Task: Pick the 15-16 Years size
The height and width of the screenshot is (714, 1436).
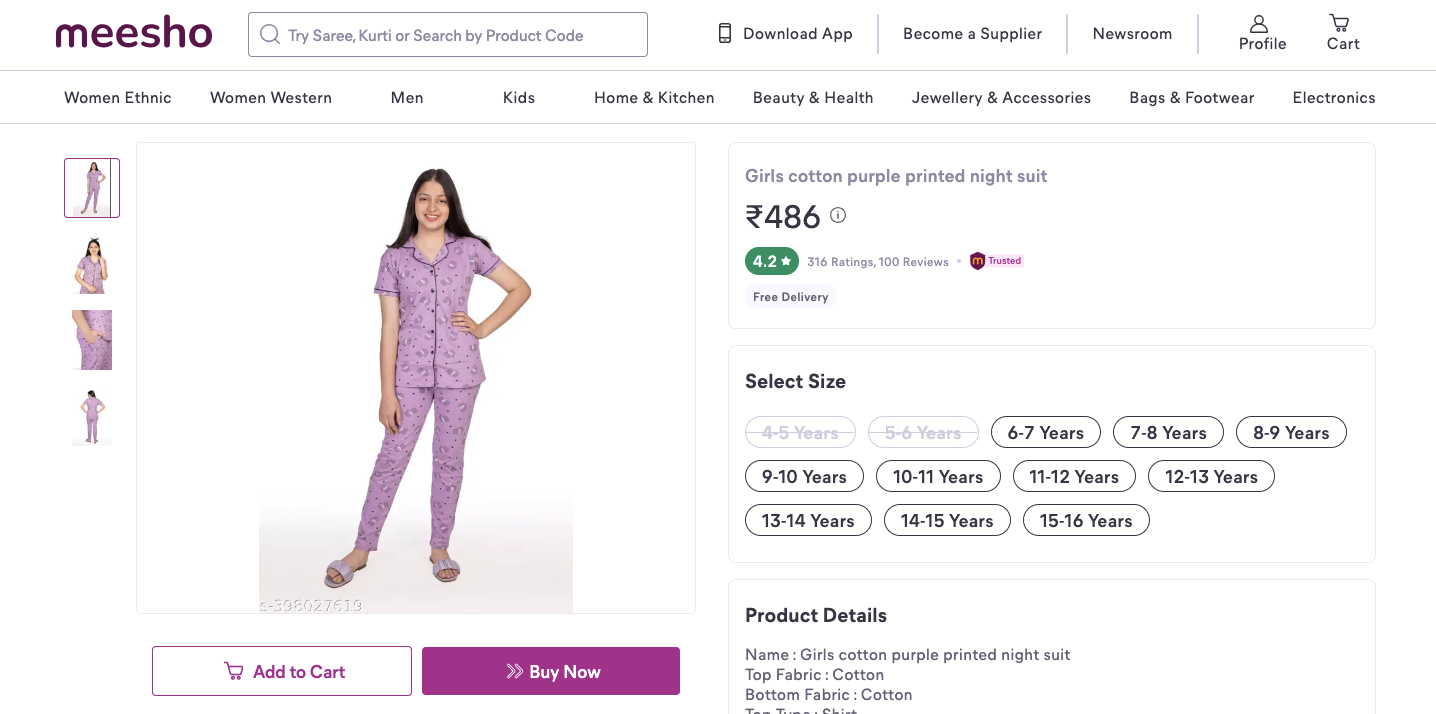Action: point(1085,521)
